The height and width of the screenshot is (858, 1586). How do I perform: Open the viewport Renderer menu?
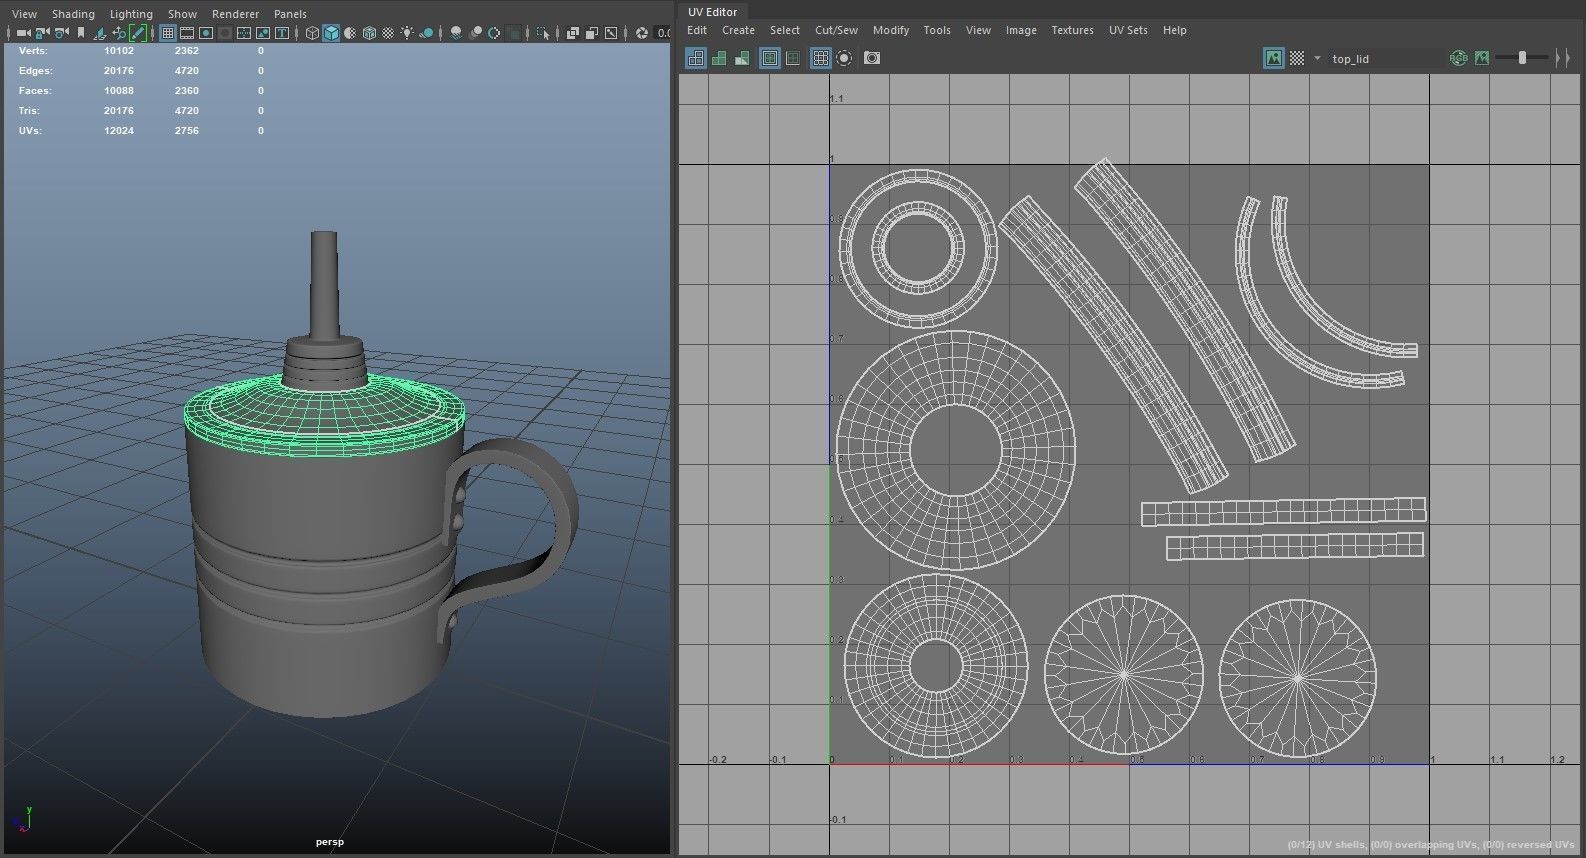click(x=235, y=14)
